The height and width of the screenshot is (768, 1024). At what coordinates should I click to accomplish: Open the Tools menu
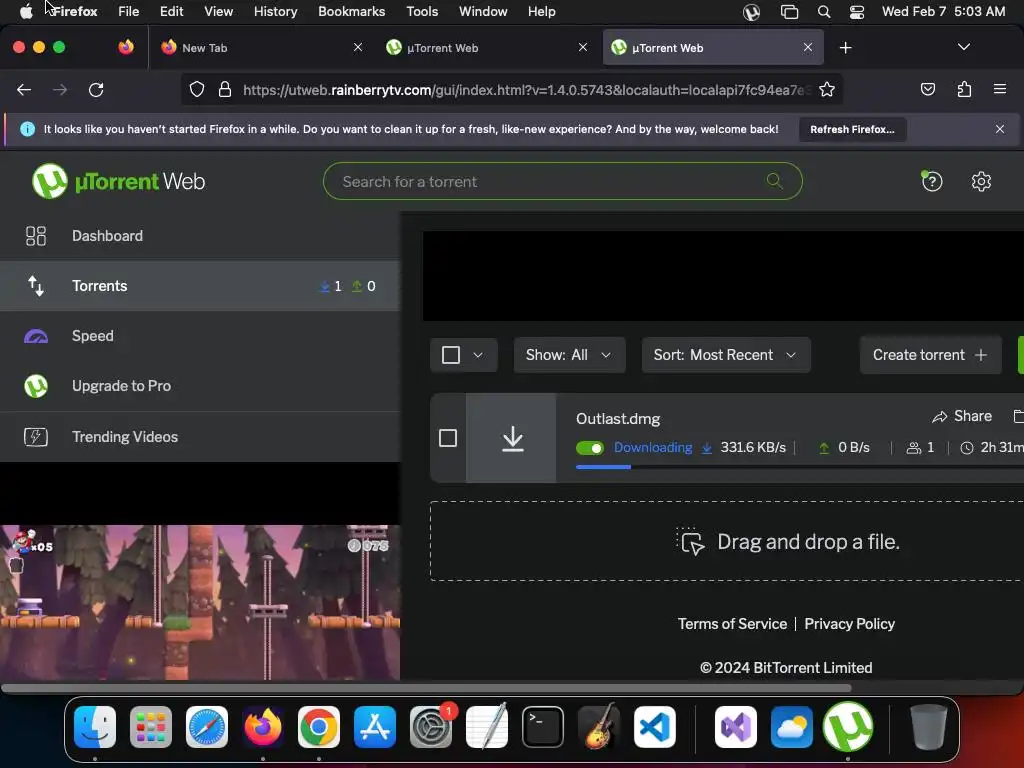click(x=422, y=12)
